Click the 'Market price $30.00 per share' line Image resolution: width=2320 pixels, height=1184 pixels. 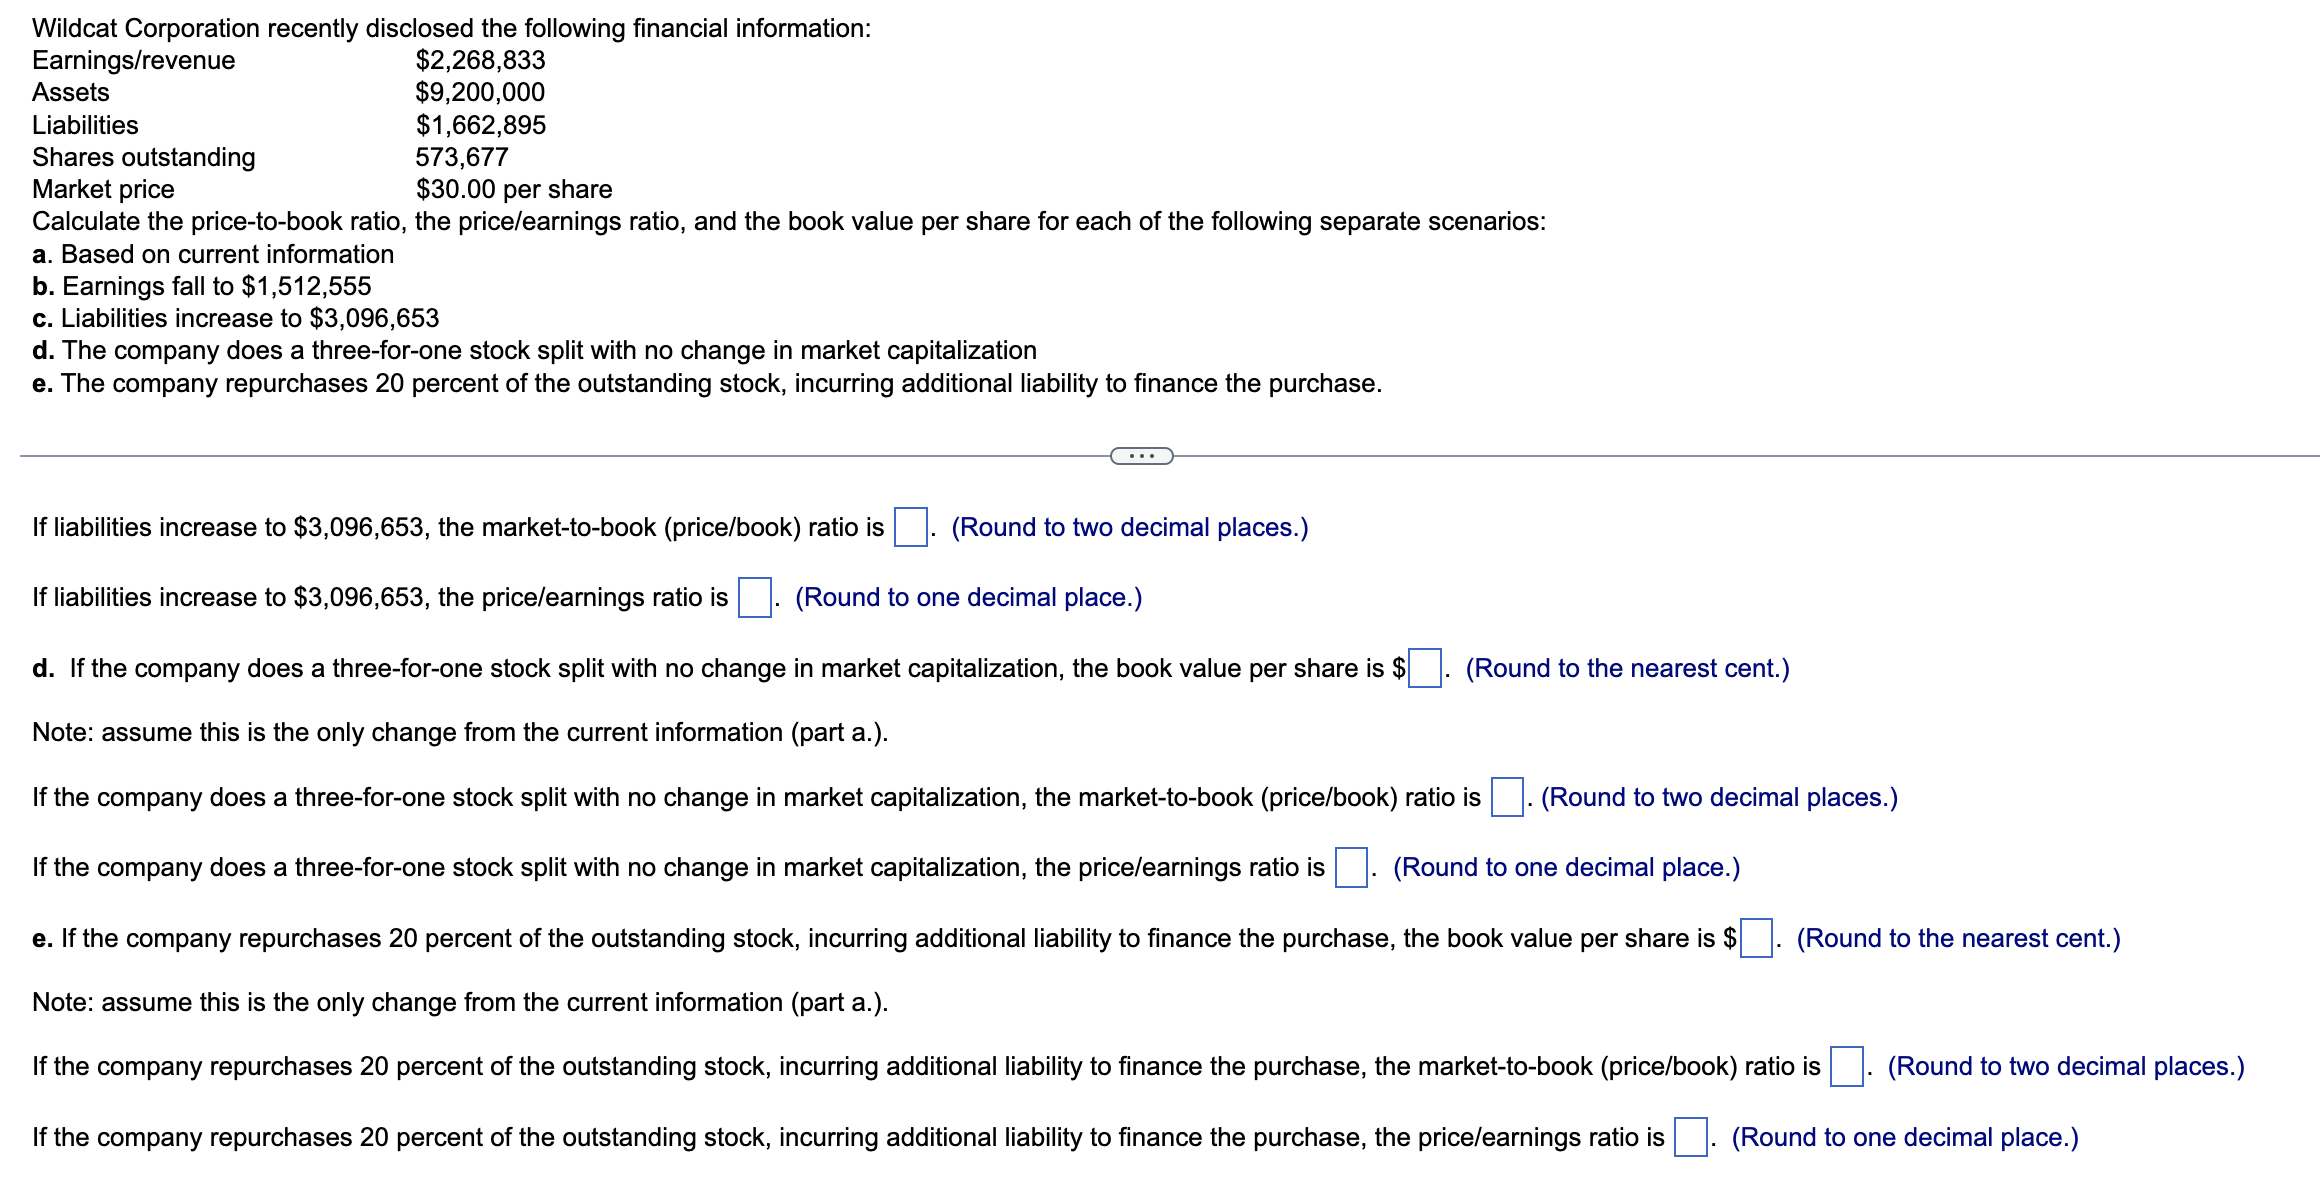(322, 189)
